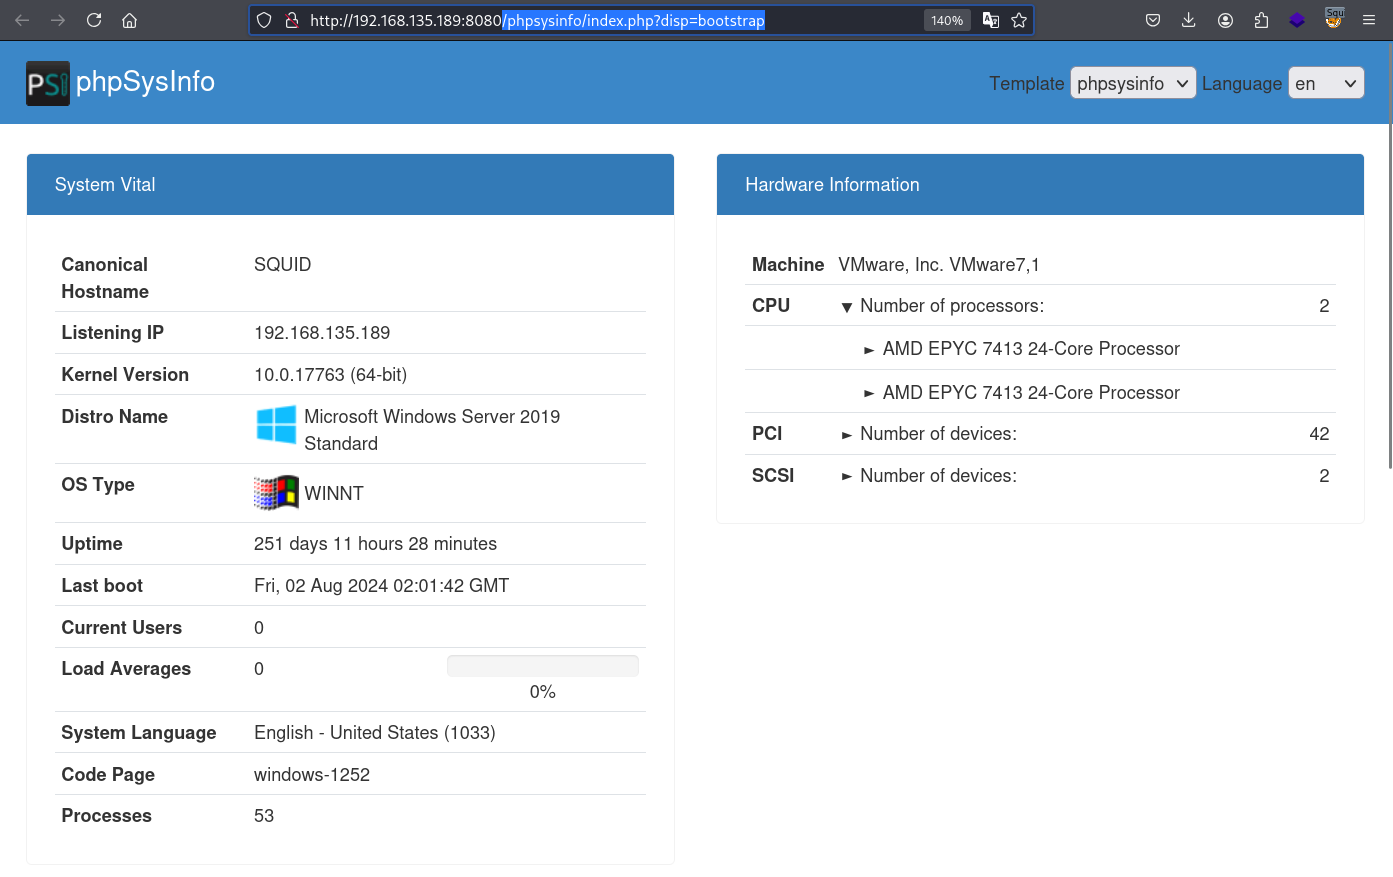Open the translate page icon
1393x877 pixels.
coord(991,20)
